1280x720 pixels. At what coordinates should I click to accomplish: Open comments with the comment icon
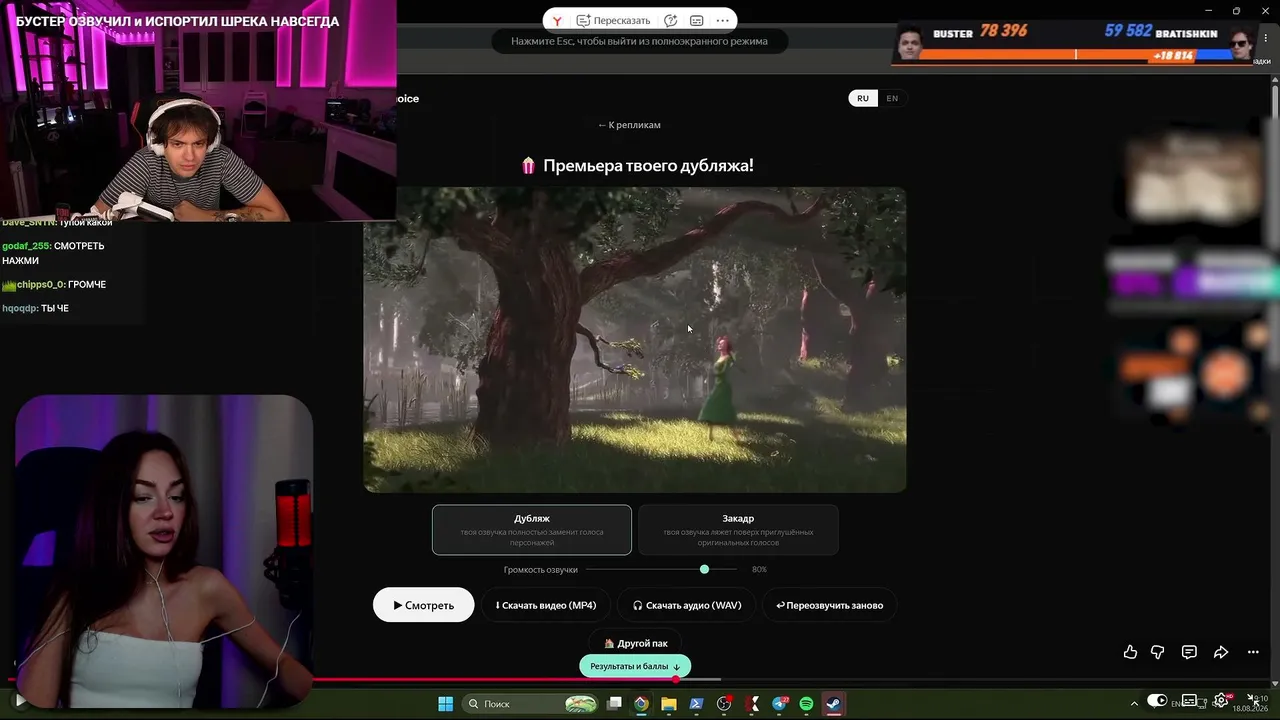1189,652
